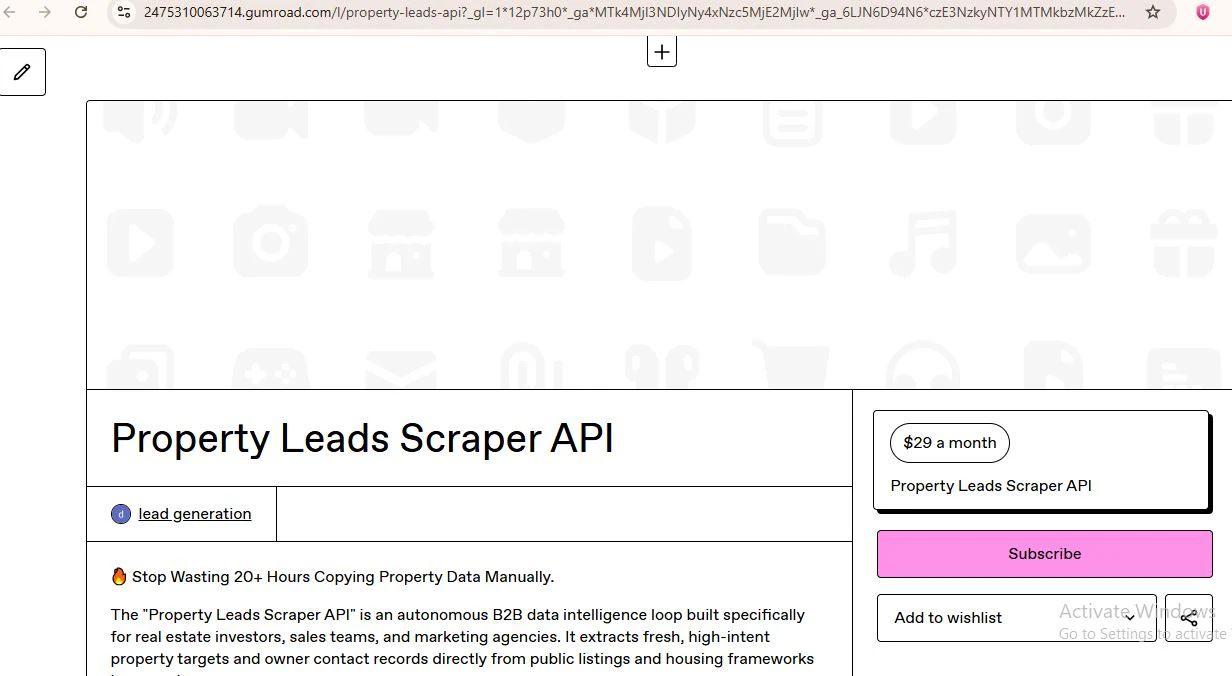
Task: Click the product cover image area
Action: [x=659, y=245]
